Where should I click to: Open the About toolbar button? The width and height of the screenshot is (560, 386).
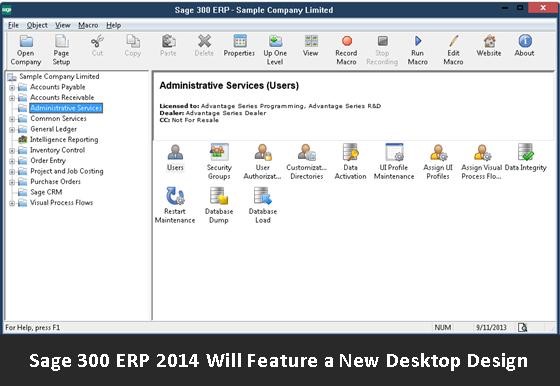point(525,46)
